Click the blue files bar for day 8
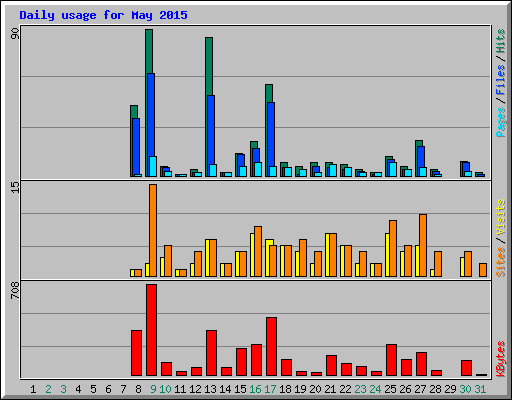 [x=136, y=146]
